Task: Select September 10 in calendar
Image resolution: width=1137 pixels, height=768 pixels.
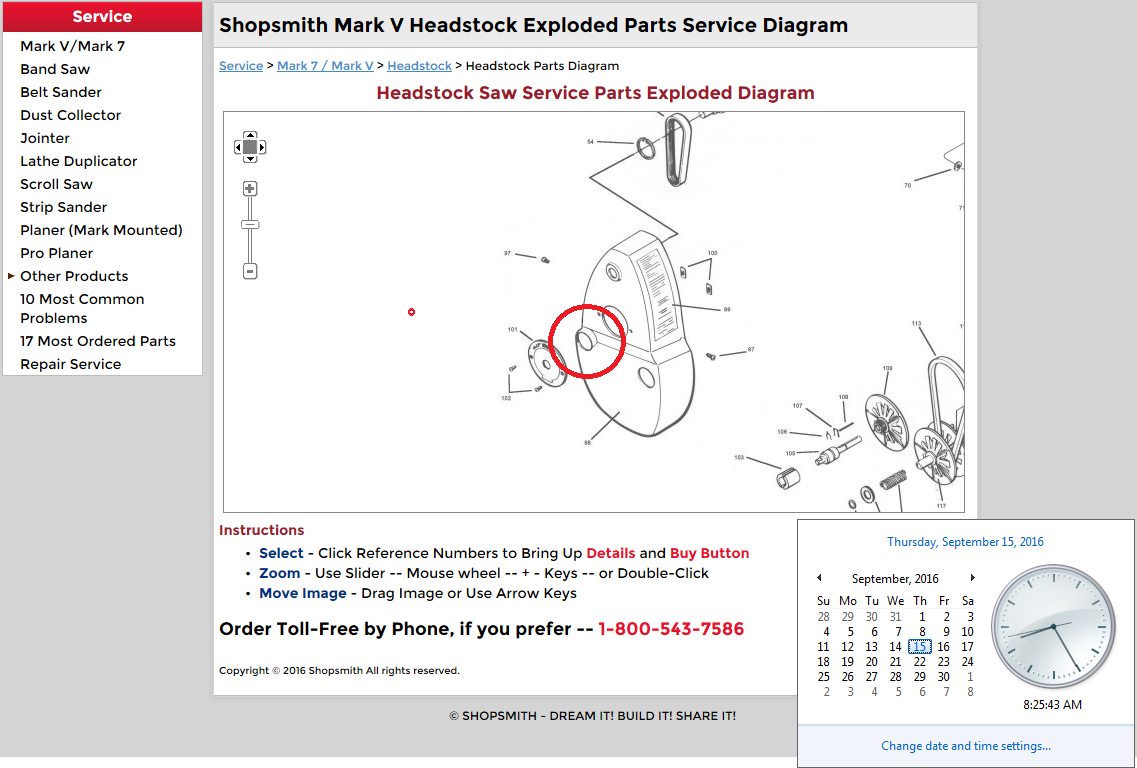Action: click(x=967, y=632)
